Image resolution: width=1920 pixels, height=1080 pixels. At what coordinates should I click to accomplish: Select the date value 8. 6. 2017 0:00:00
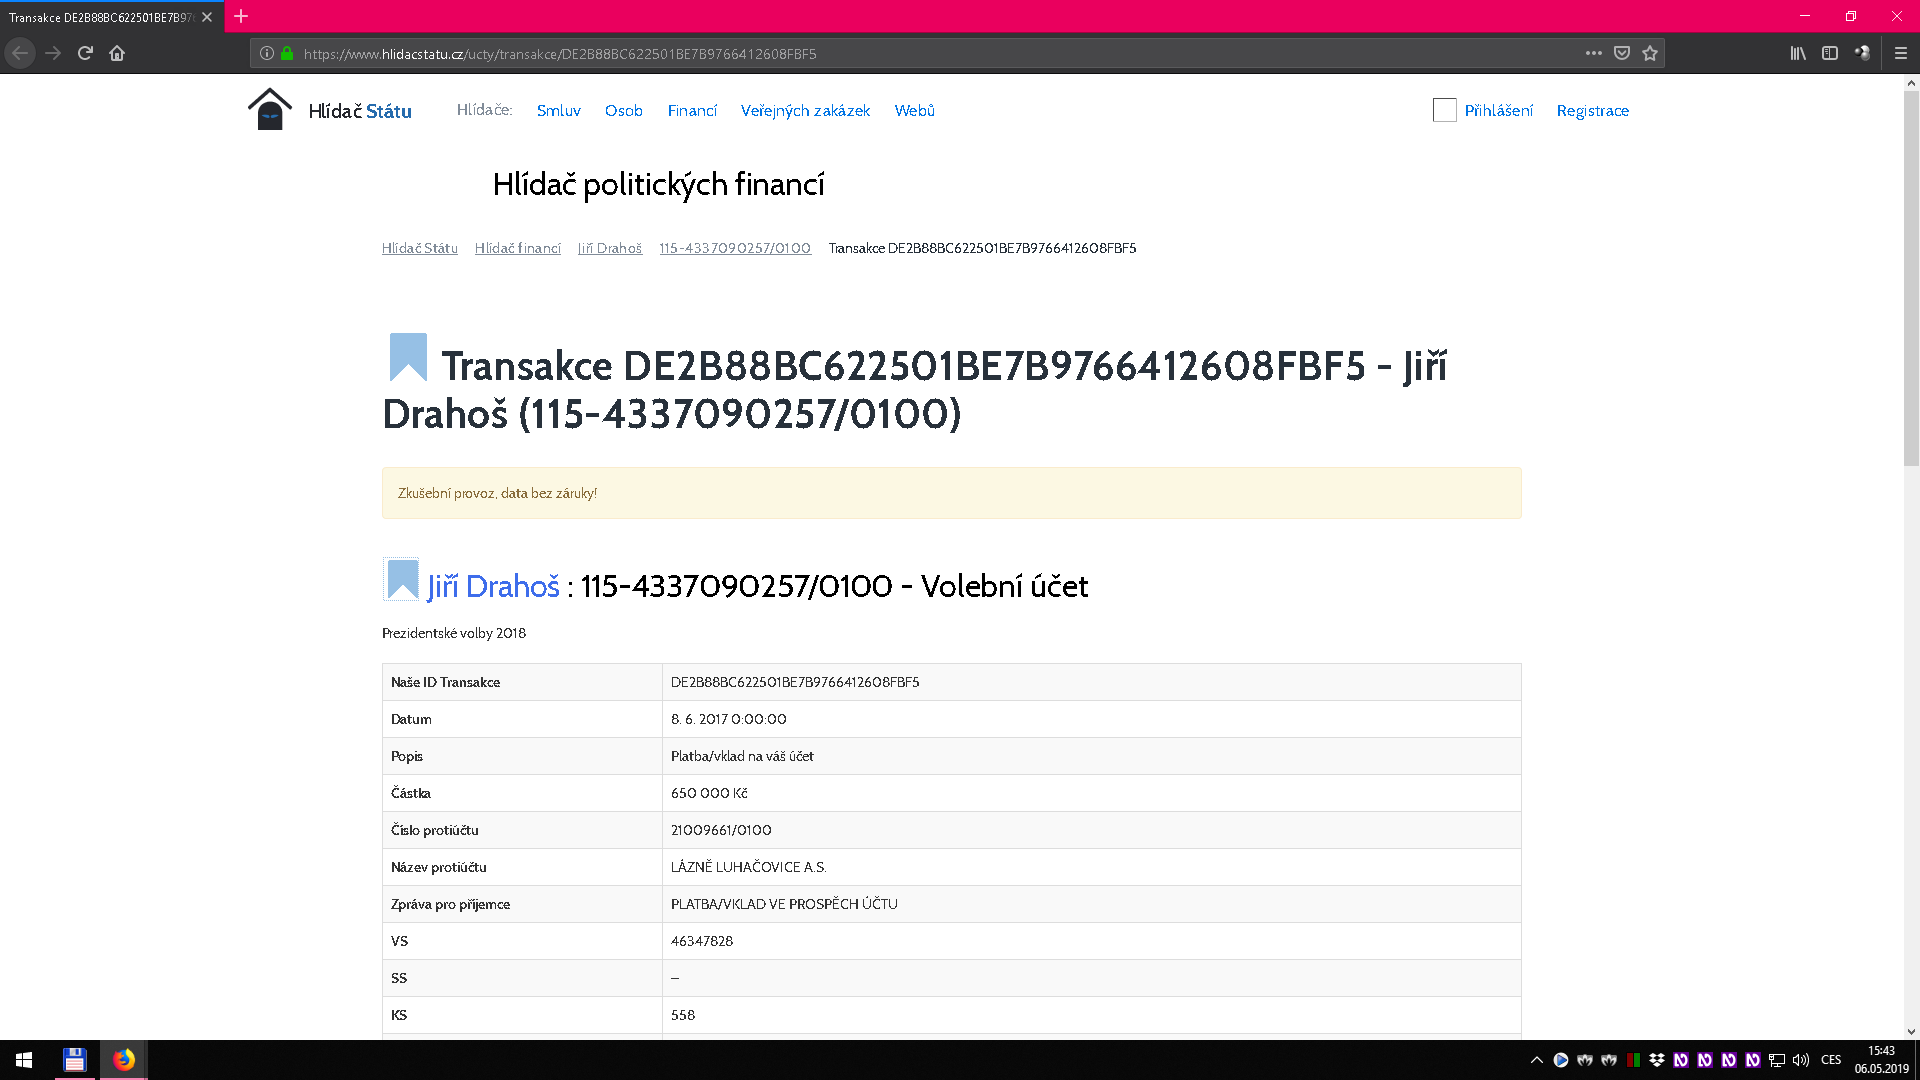point(729,719)
